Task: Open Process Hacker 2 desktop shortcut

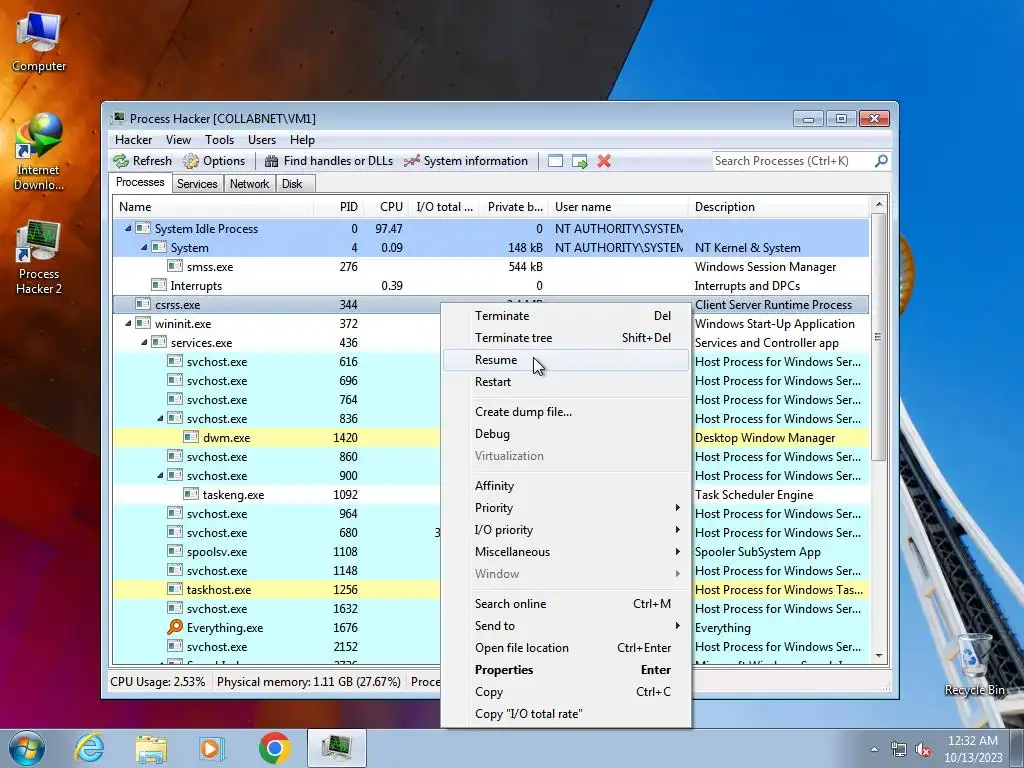Action: pyautogui.click(x=39, y=257)
